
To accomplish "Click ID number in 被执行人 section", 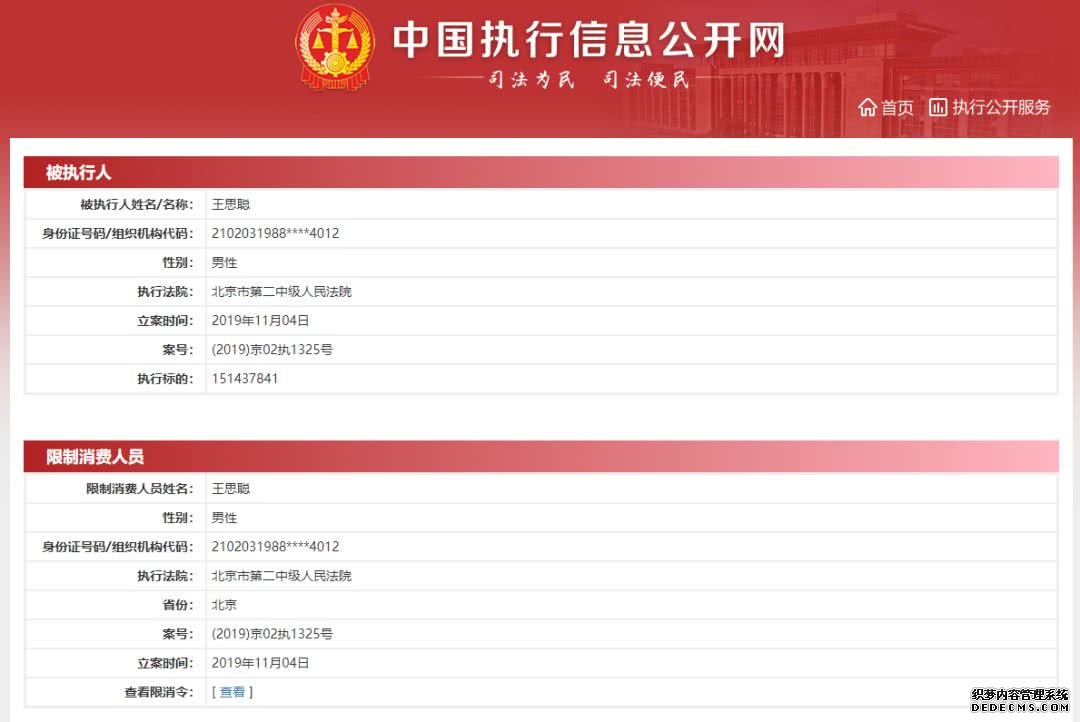I will pyautogui.click(x=275, y=234).
